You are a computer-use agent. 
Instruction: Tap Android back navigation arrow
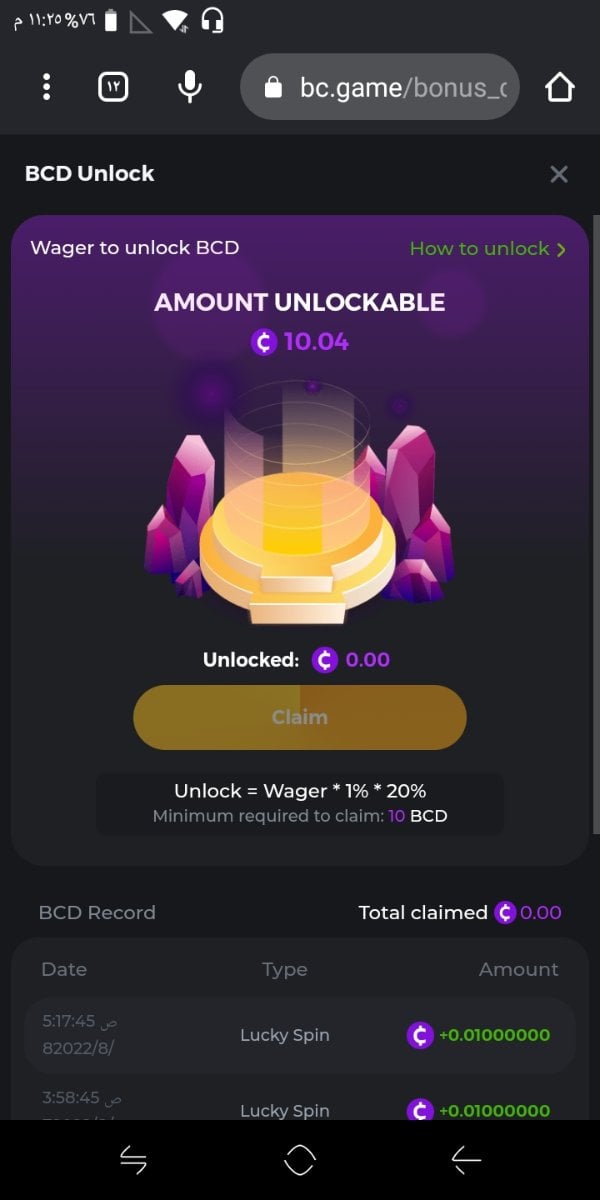466,1160
